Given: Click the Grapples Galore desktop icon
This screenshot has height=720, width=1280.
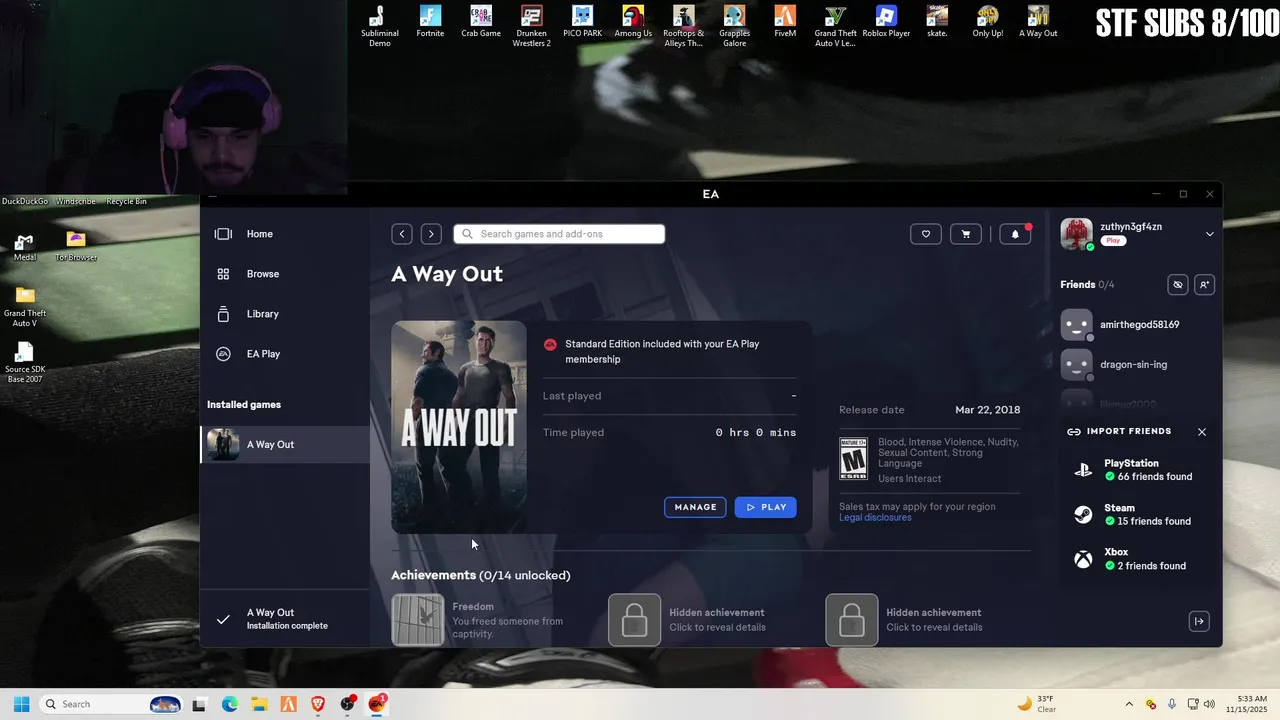Looking at the screenshot, I should pos(734,26).
